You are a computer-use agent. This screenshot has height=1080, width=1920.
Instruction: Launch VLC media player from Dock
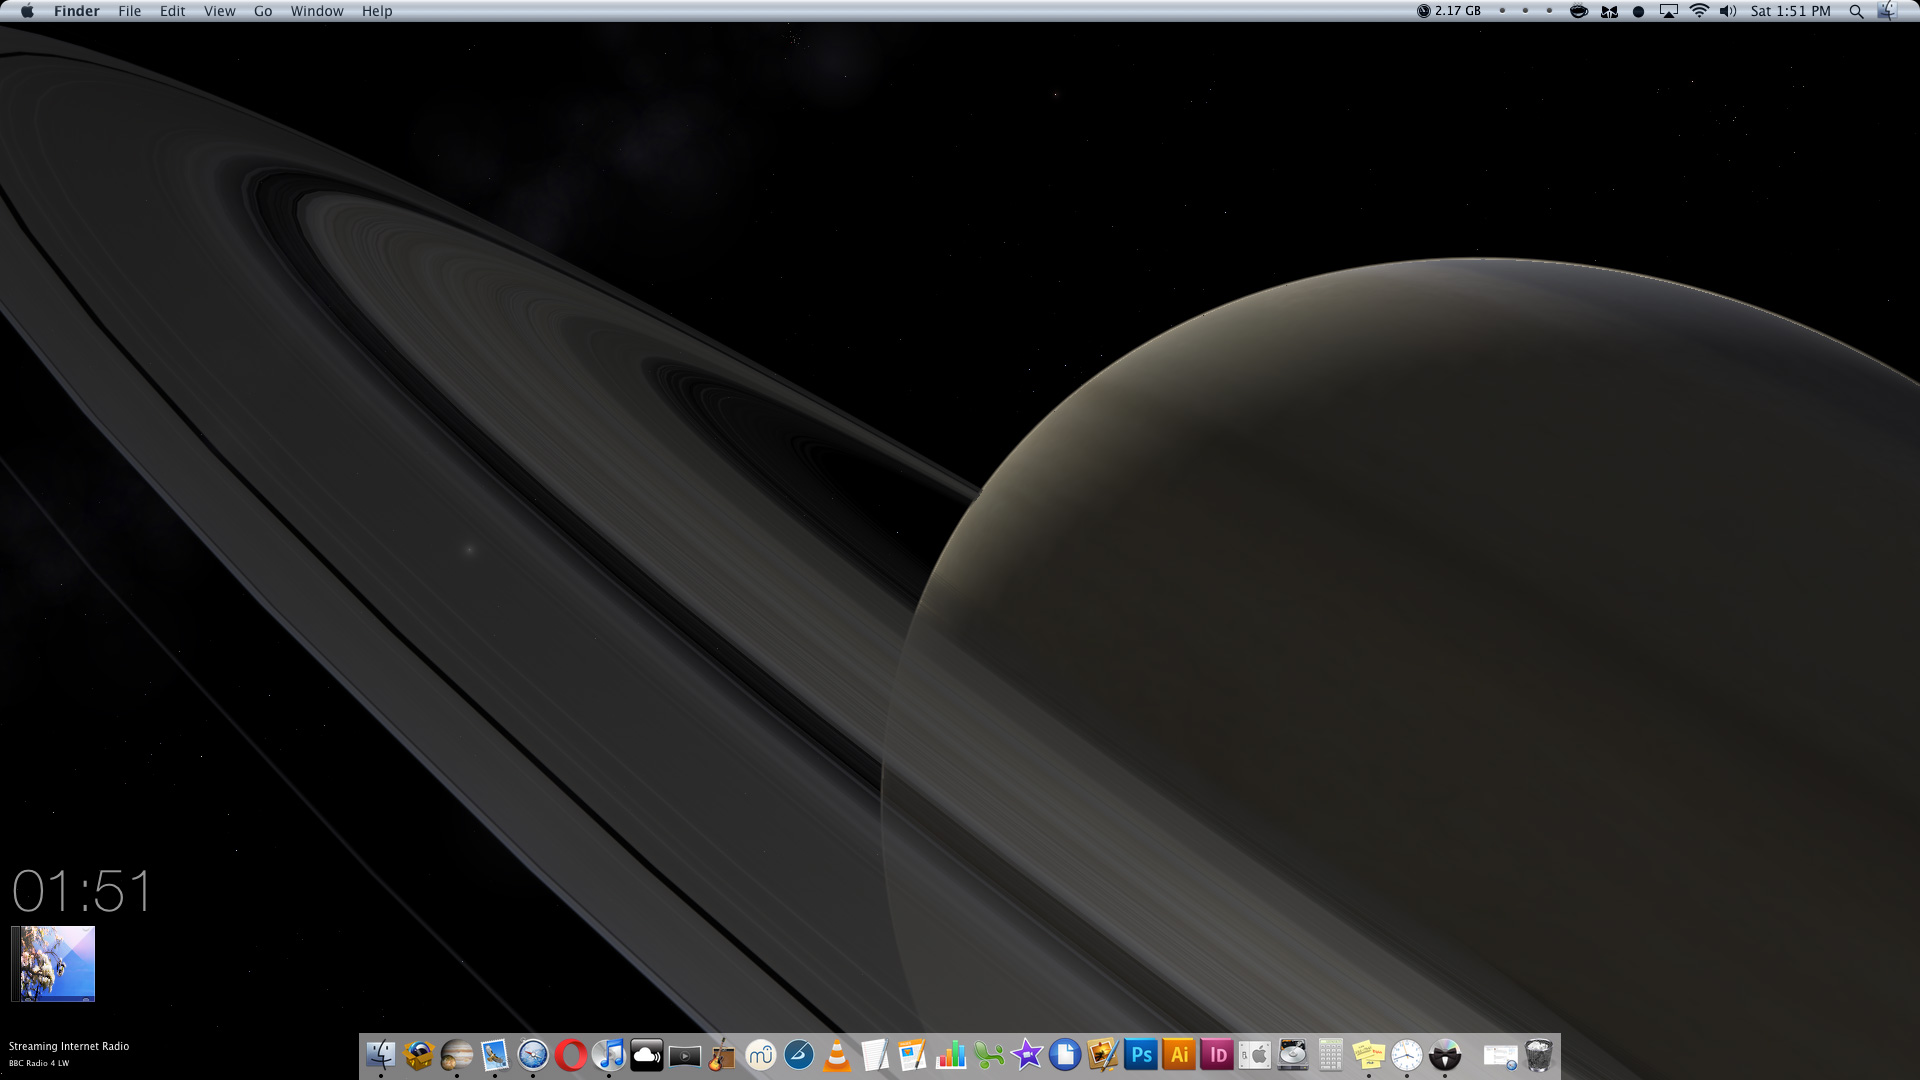coord(837,1055)
